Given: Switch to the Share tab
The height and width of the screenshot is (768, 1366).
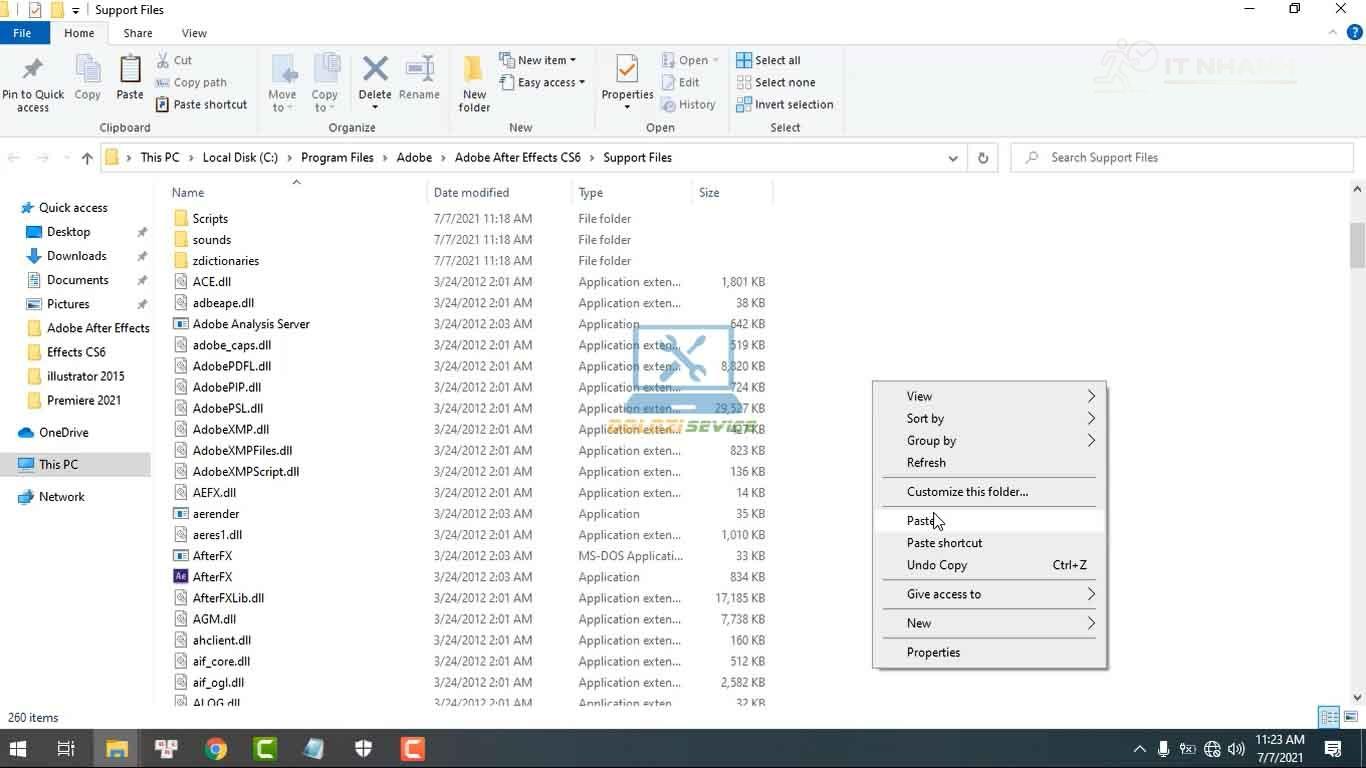Looking at the screenshot, I should (138, 33).
